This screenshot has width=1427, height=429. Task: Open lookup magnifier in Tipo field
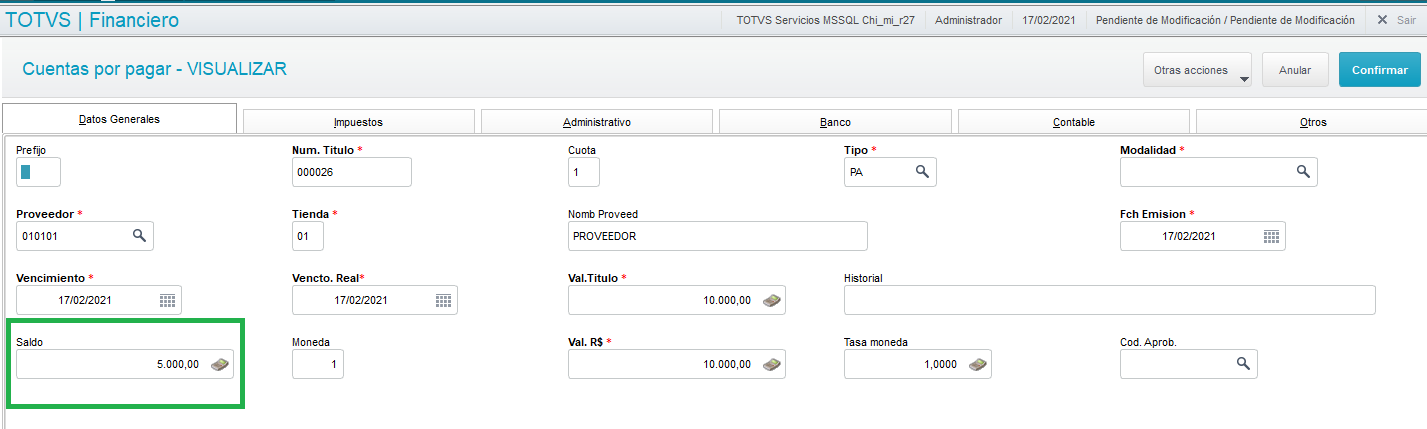[922, 172]
